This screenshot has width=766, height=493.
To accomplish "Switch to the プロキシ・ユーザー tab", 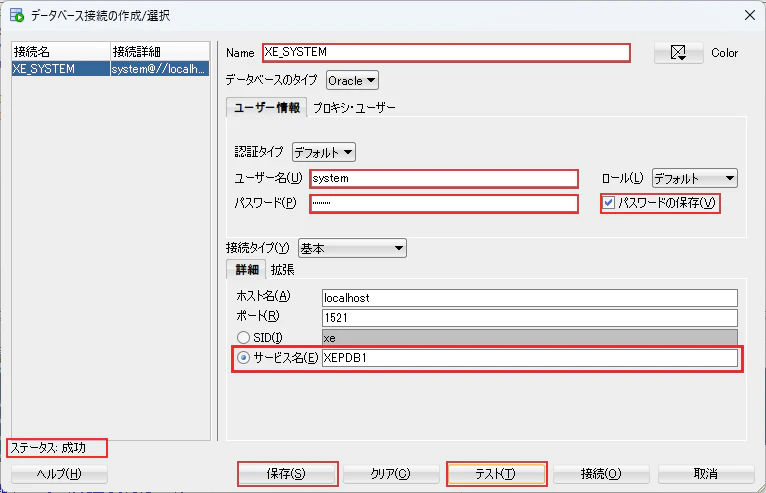I will (x=354, y=107).
